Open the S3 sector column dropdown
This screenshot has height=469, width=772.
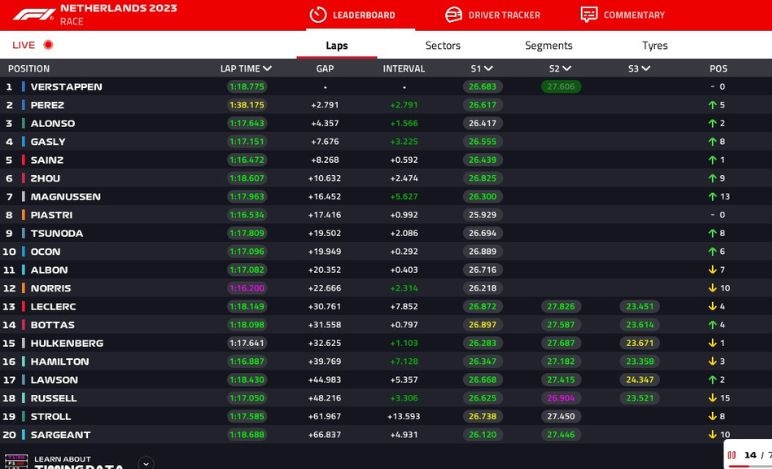646,69
